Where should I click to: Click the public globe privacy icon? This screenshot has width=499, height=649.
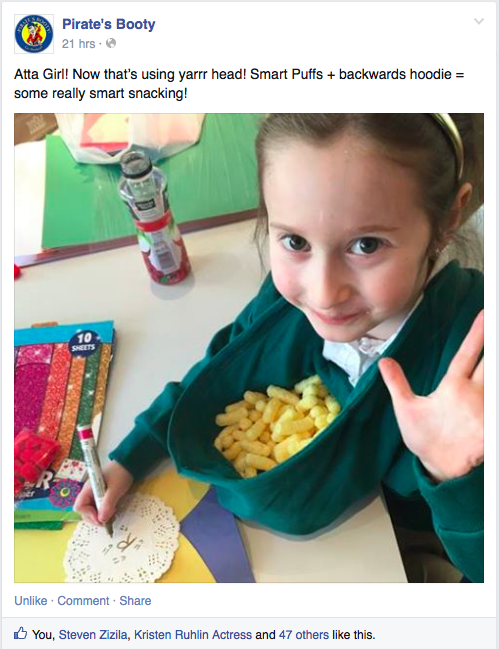point(111,43)
